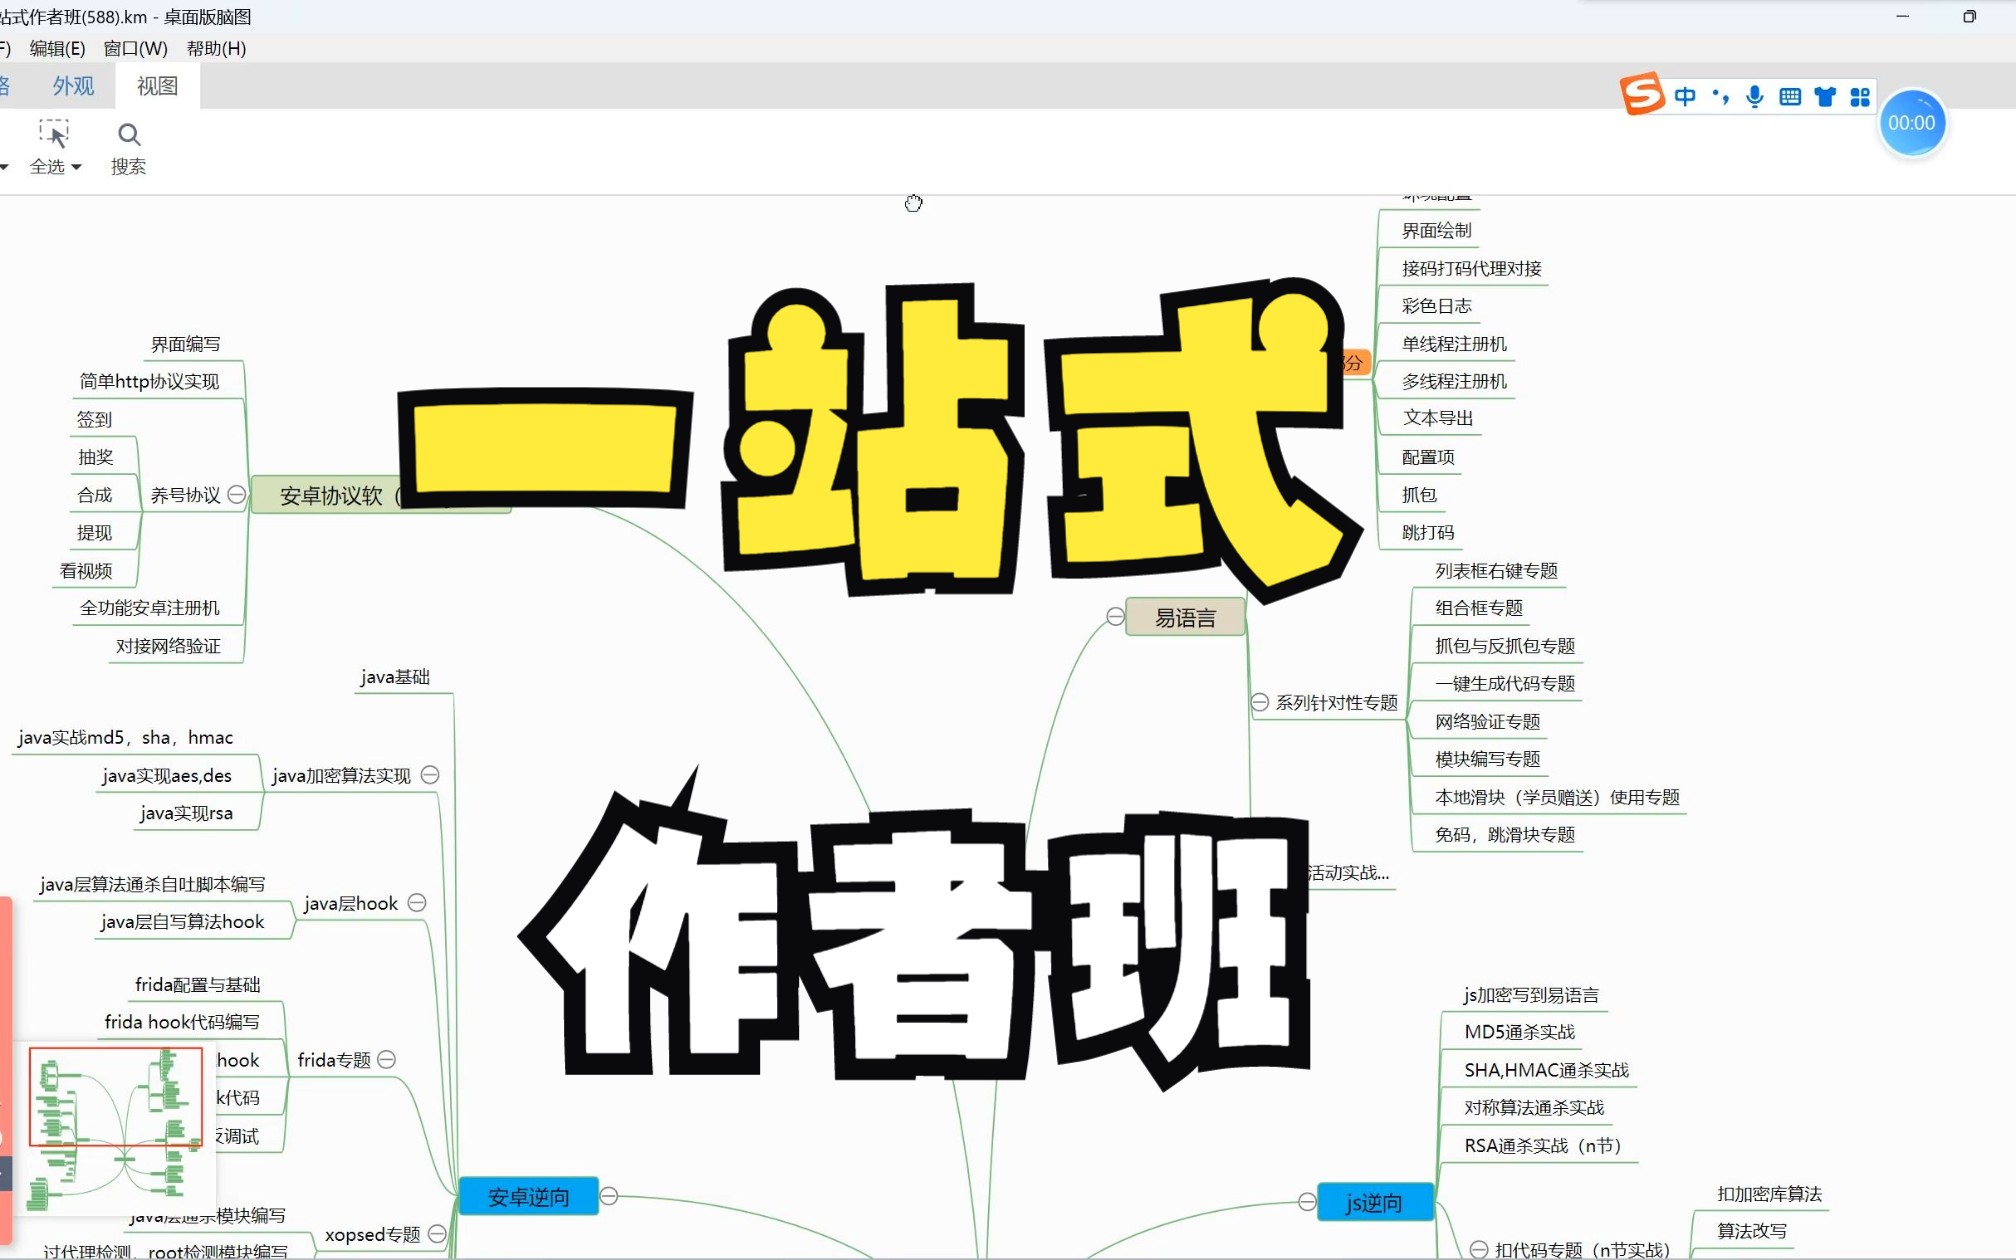Select the RSA通杀实战 node
Image resolution: width=2016 pixels, height=1260 pixels.
pos(1542,1146)
